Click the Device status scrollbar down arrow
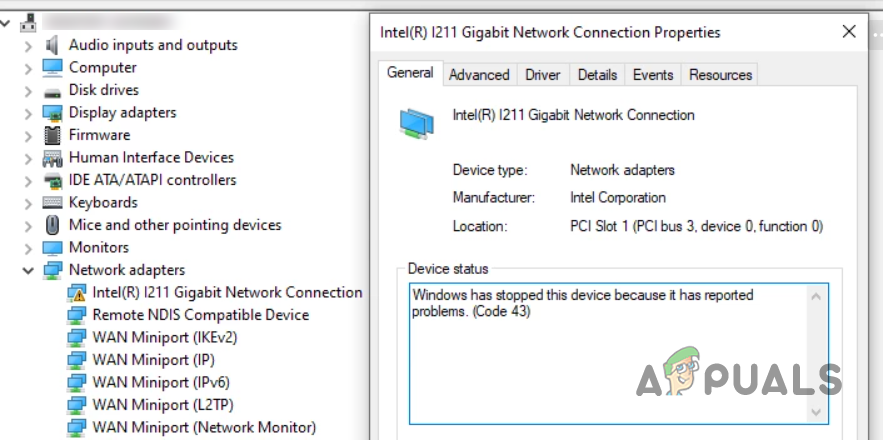The width and height of the screenshot is (883, 440). (817, 412)
